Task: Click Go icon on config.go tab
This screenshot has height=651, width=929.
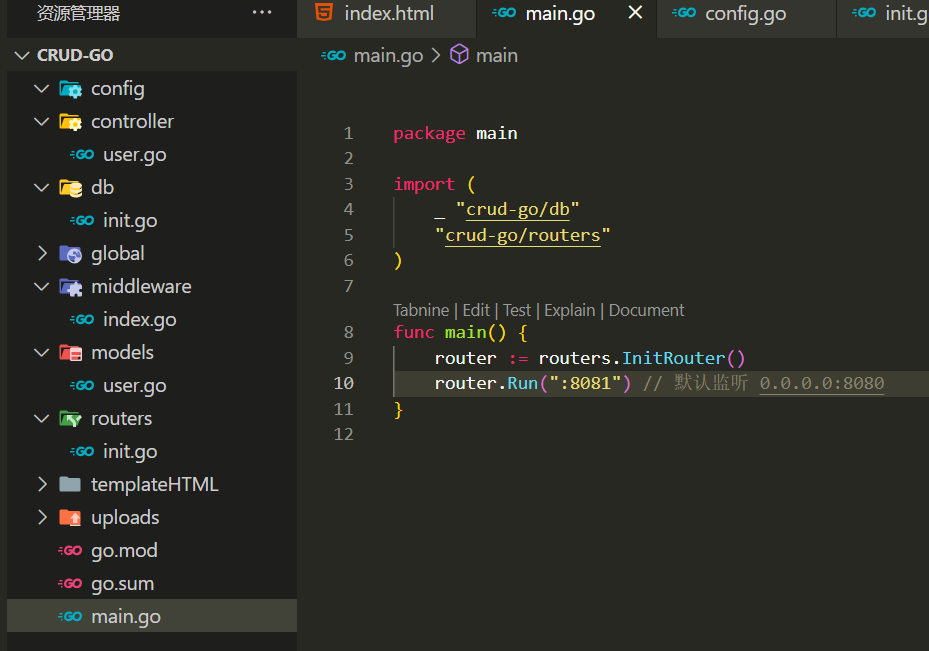Action: (x=684, y=12)
